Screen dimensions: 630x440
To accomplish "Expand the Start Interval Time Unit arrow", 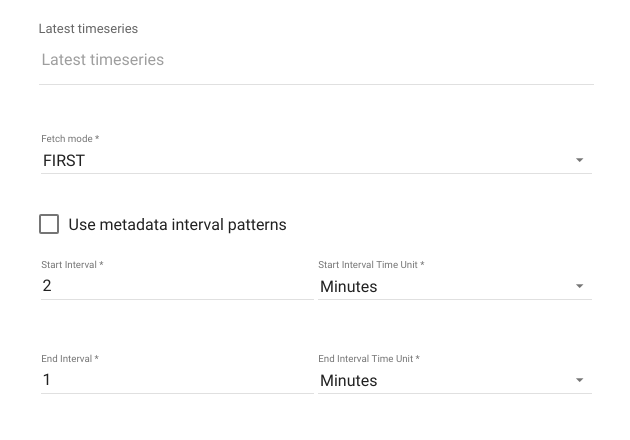I will (579, 286).
